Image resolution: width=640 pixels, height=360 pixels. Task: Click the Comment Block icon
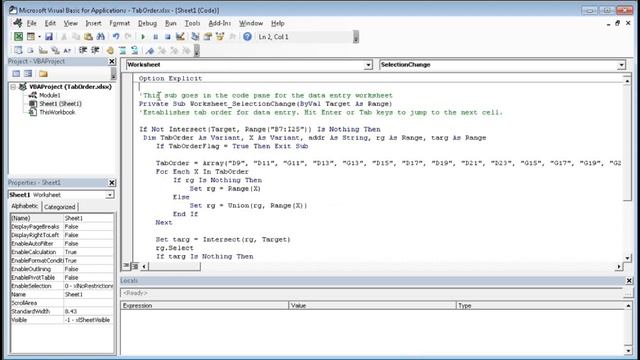[122, 51]
